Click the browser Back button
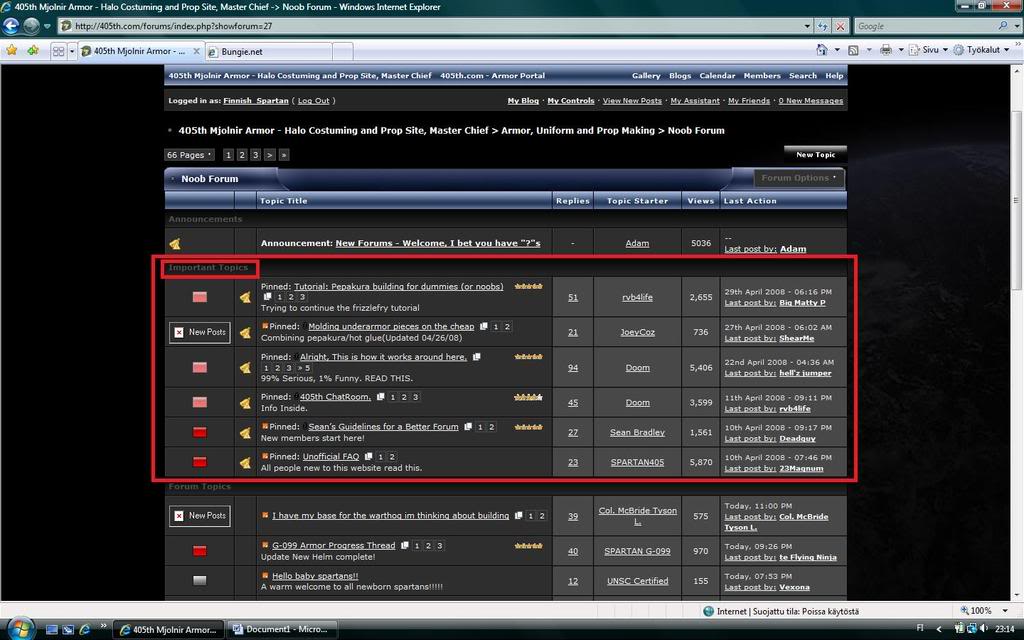The height and width of the screenshot is (640, 1024). (x=11, y=26)
